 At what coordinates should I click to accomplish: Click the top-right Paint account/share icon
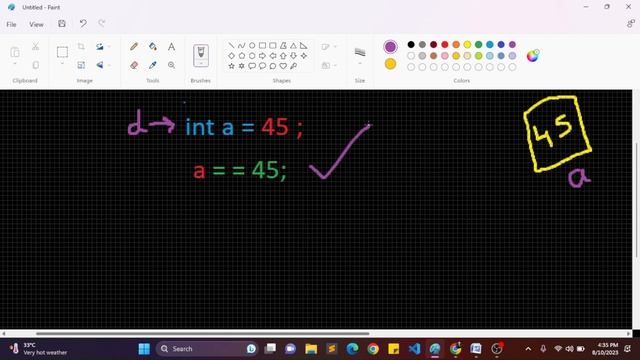631,24
